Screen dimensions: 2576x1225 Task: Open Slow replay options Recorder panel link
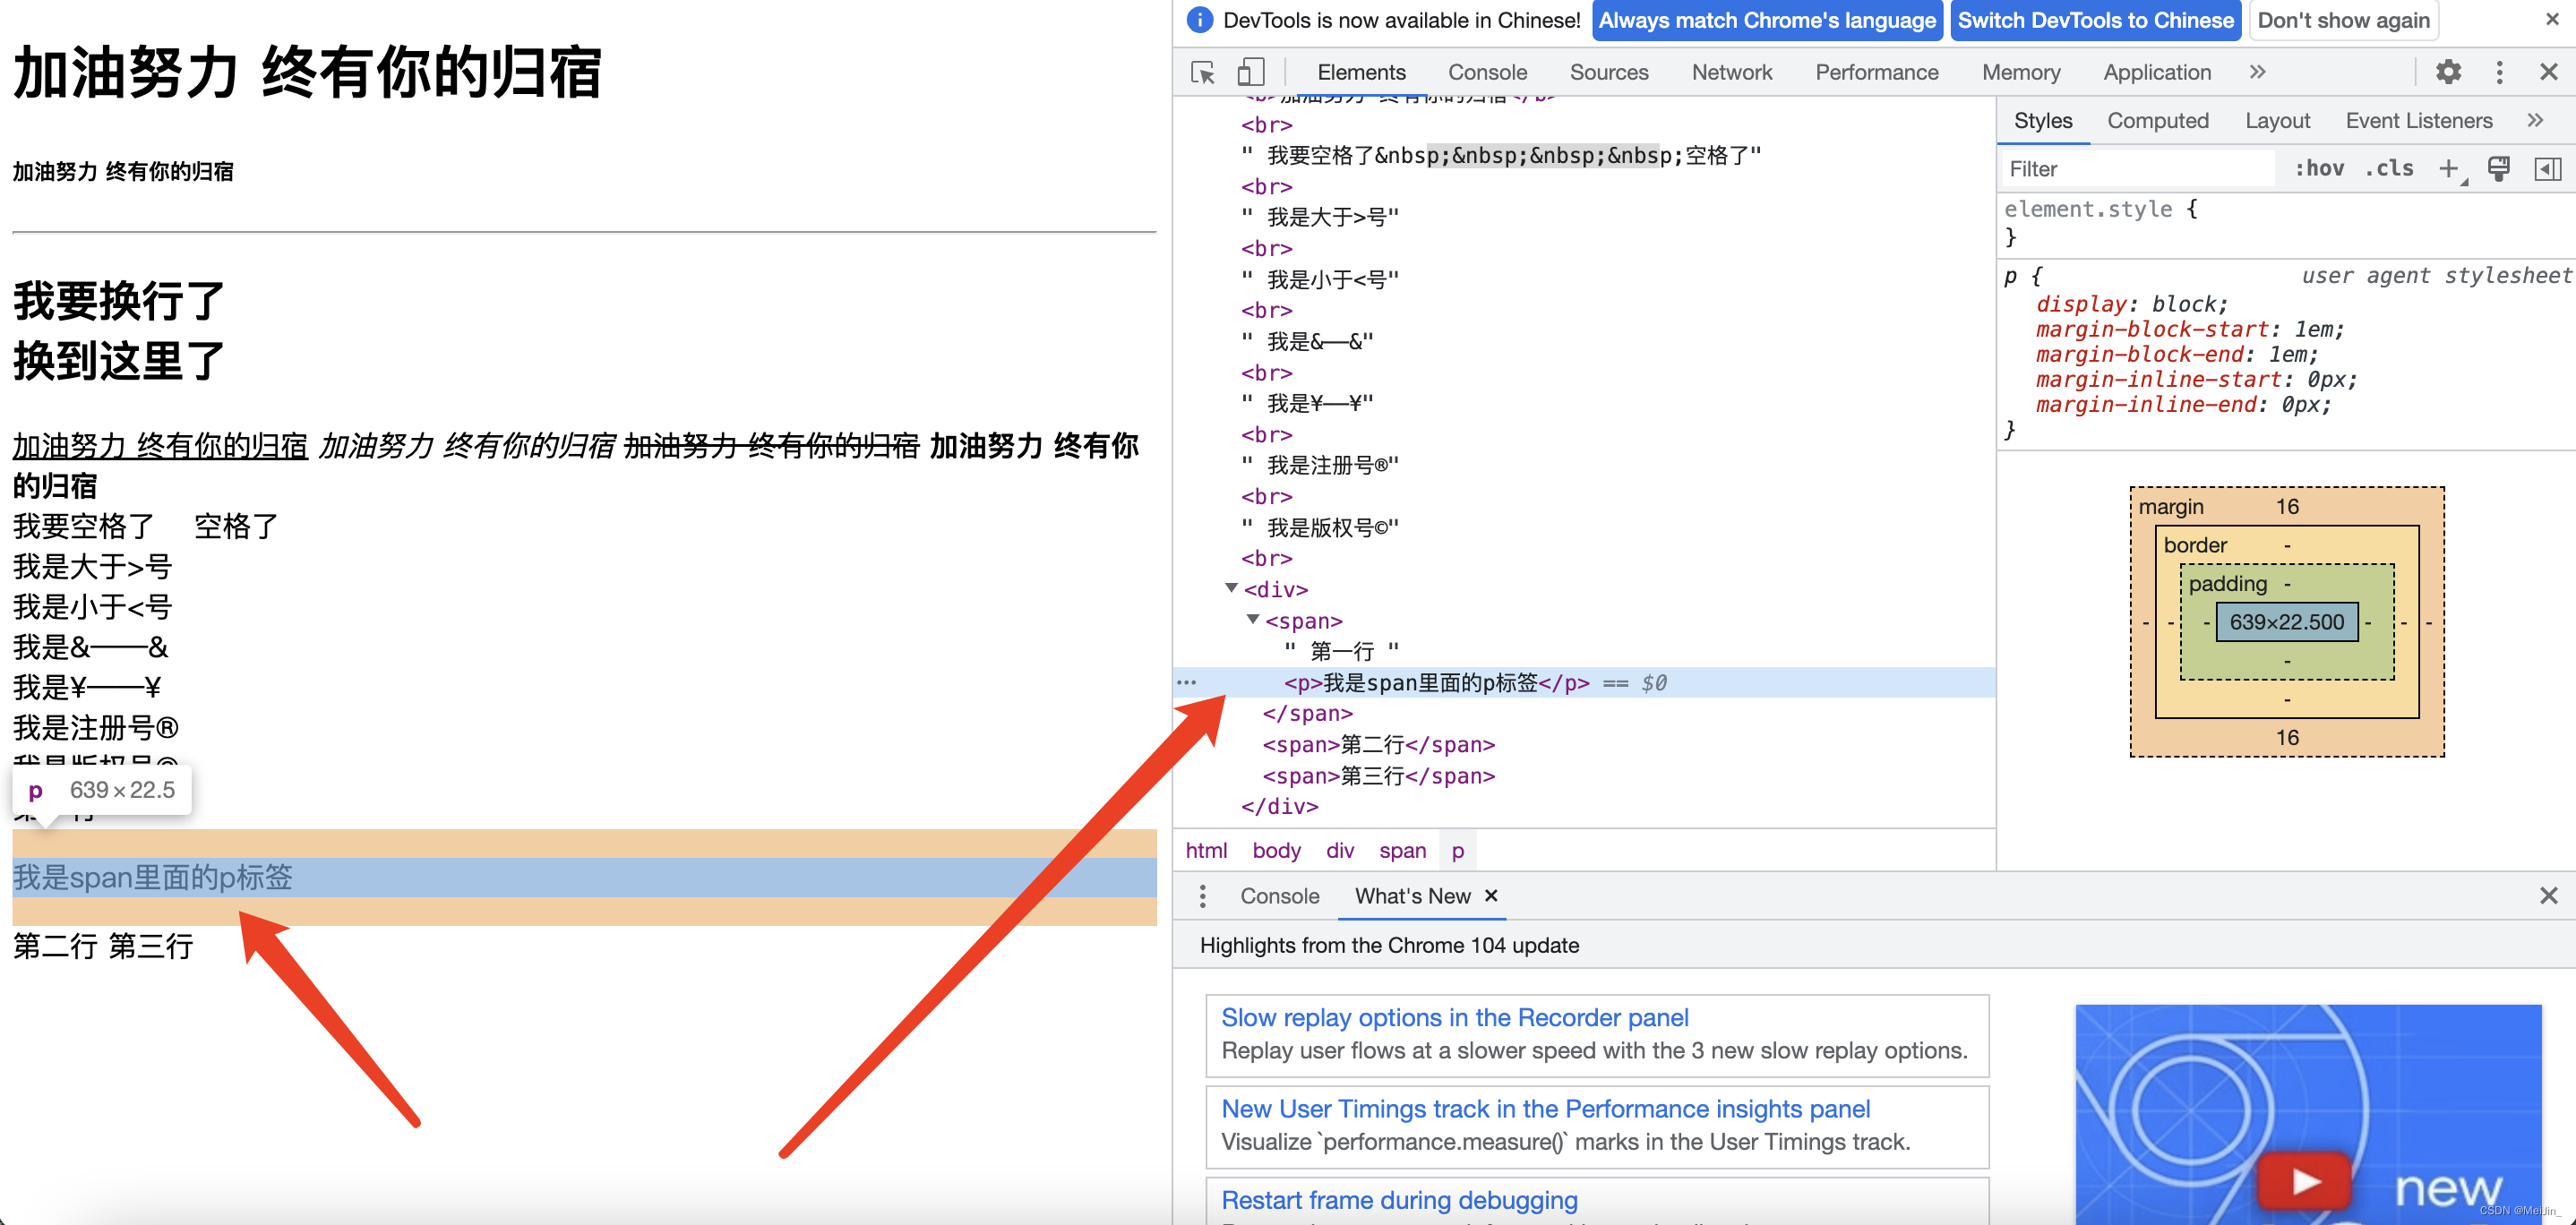(x=1454, y=1017)
